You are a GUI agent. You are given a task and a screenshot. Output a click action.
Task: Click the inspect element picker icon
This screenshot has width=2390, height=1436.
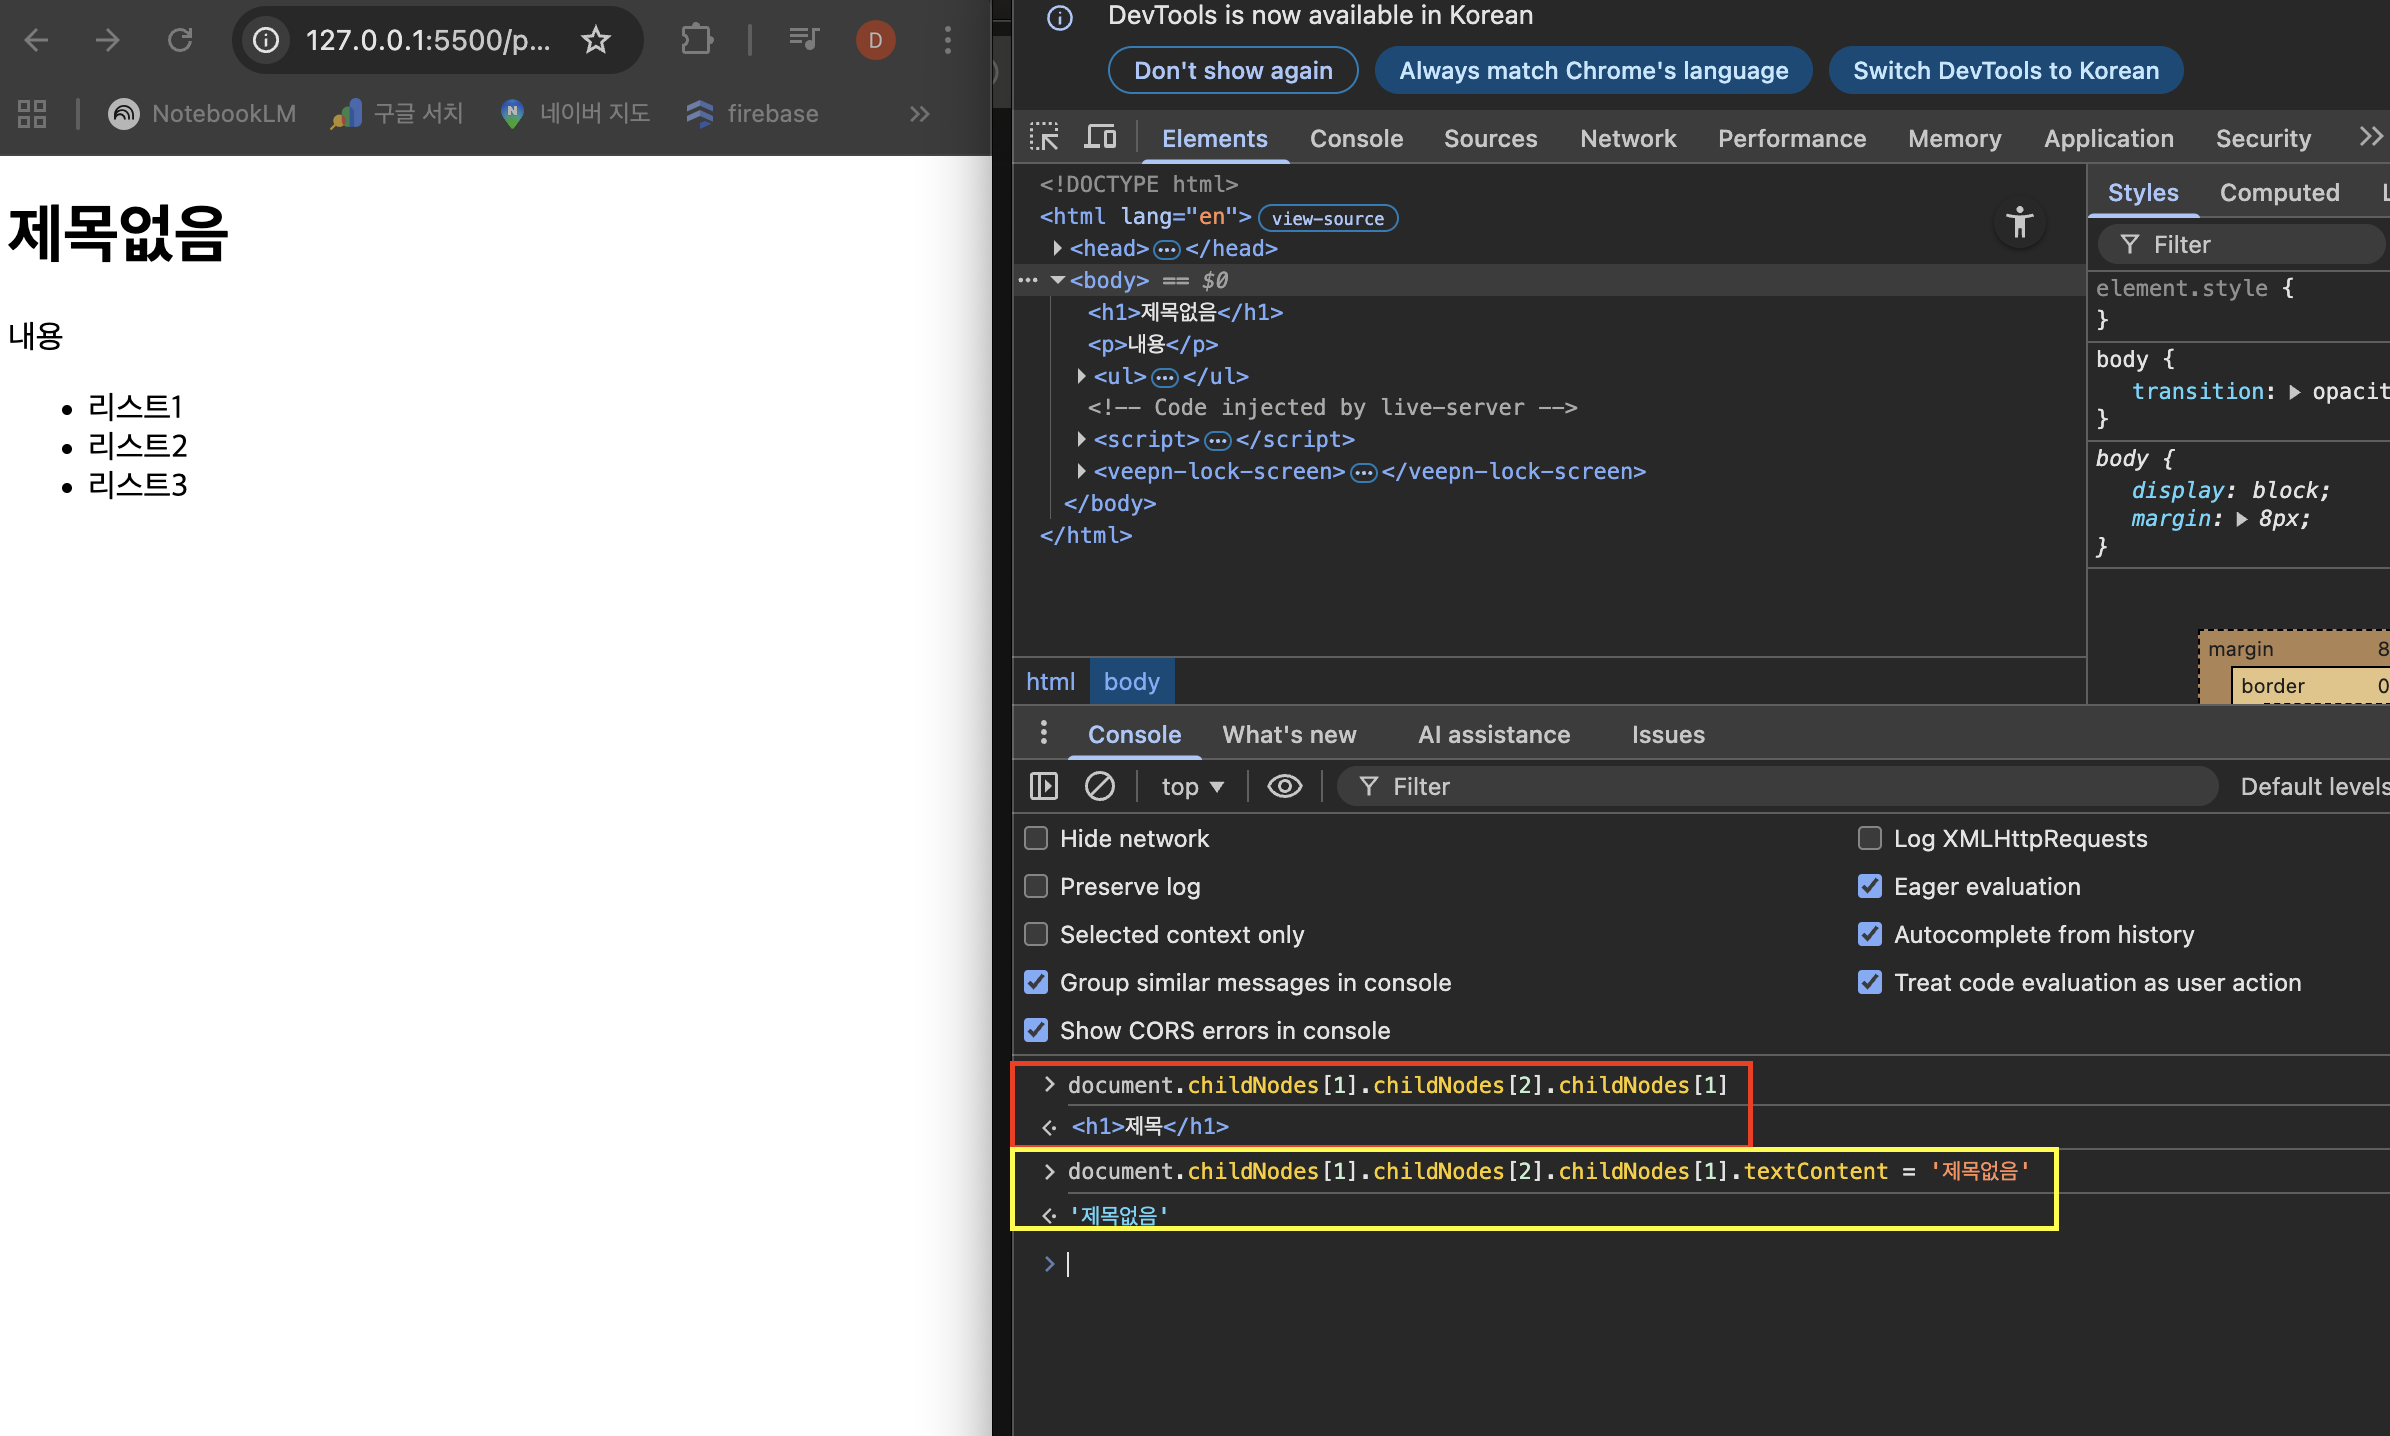pos(1044,137)
